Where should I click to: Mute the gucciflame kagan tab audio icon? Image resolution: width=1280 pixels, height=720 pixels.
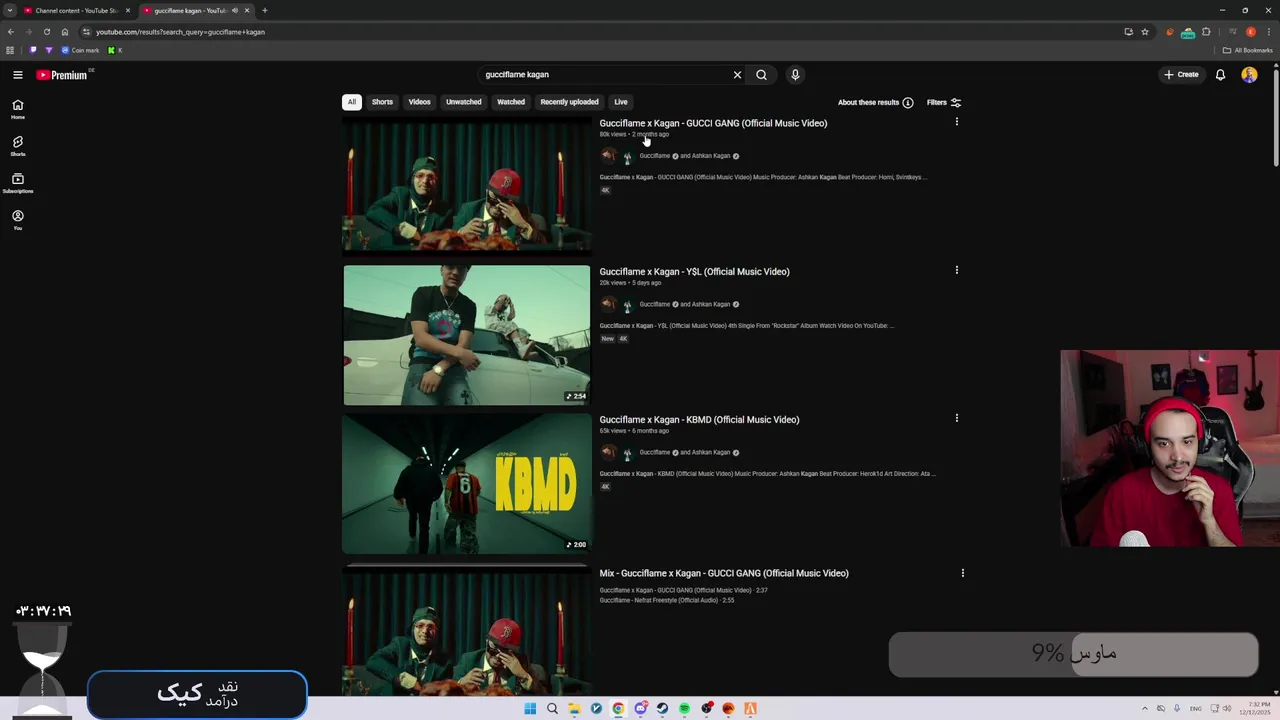[x=234, y=10]
